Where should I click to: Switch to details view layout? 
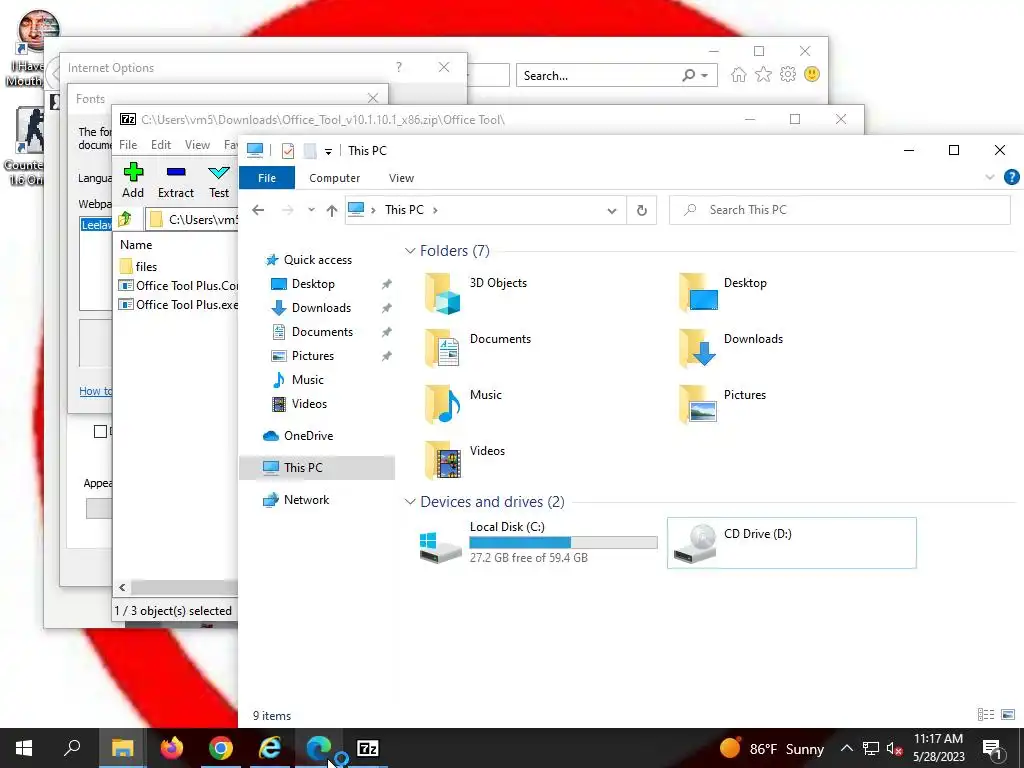click(985, 714)
